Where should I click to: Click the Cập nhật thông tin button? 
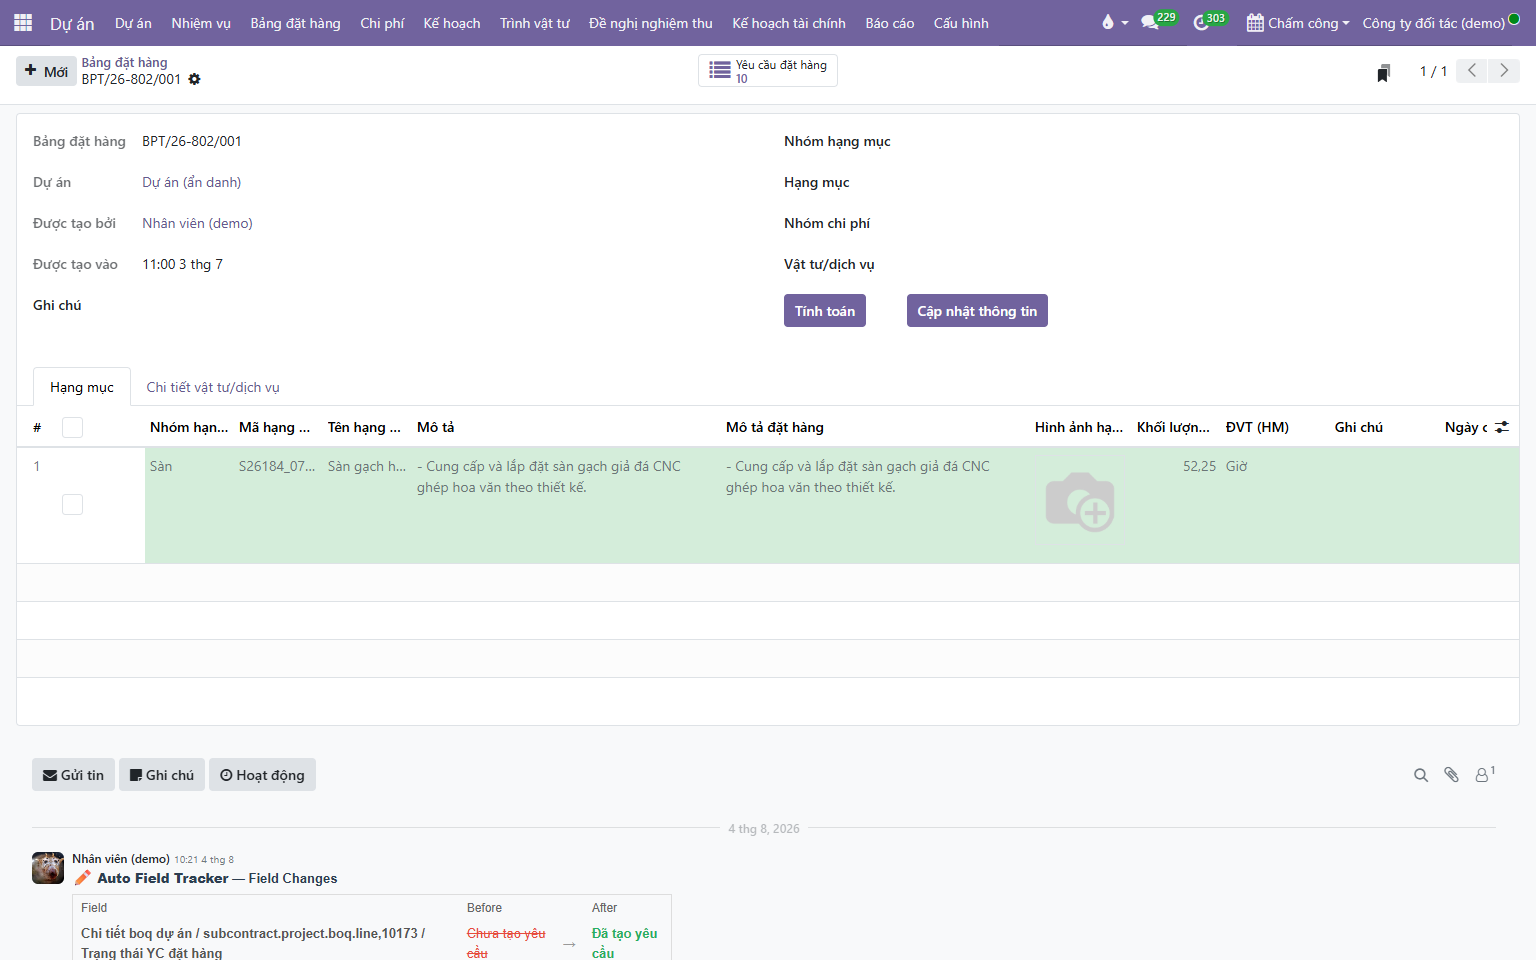(977, 311)
